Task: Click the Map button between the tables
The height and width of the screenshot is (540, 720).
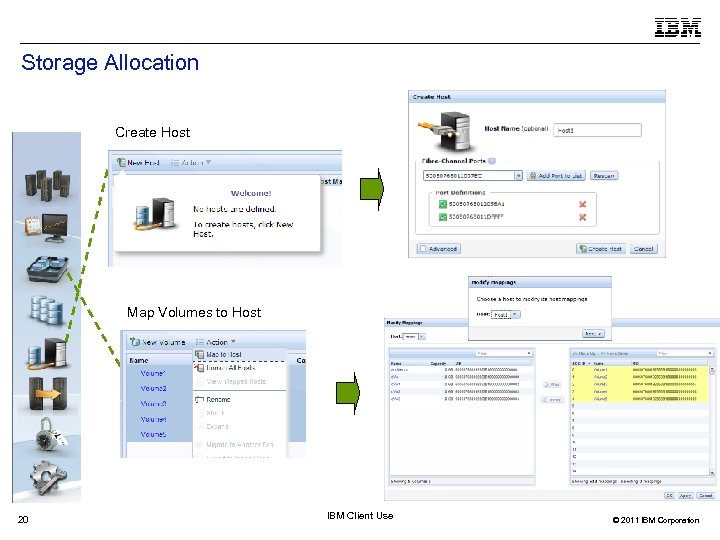Action: click(552, 384)
